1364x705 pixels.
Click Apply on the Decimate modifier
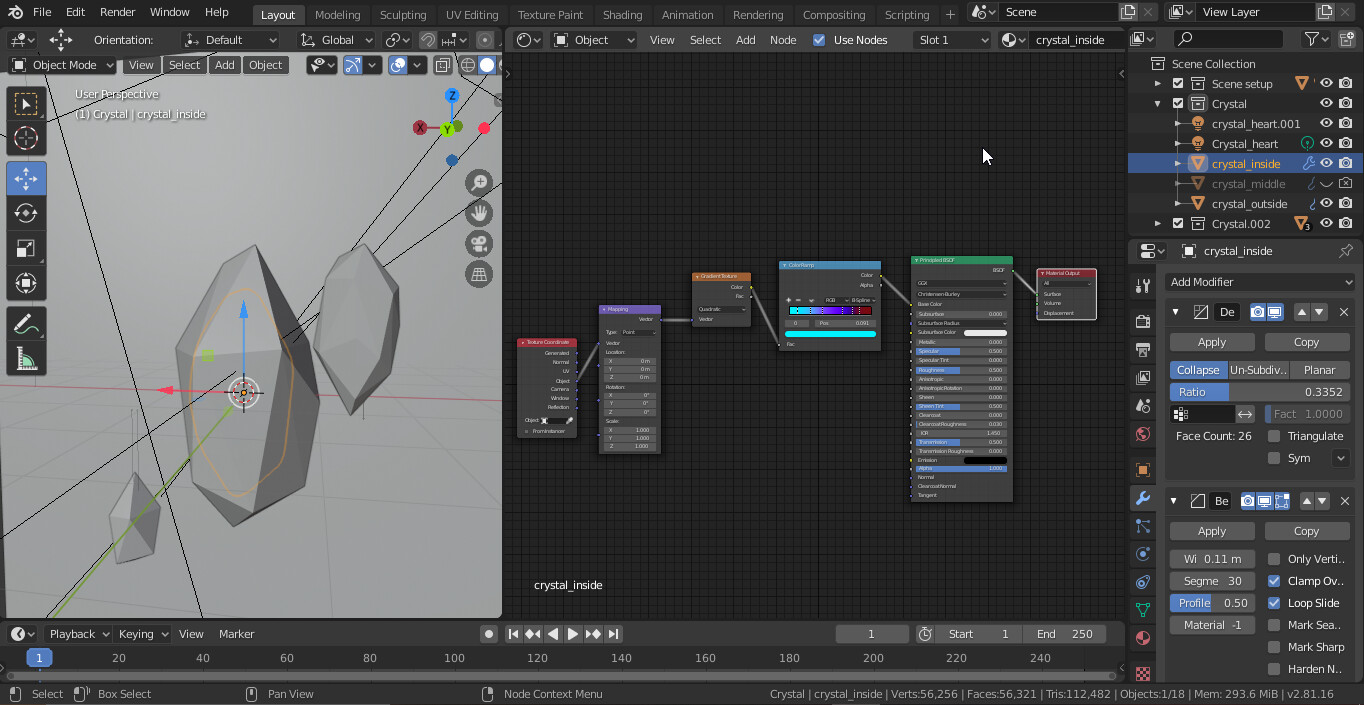pos(1212,342)
